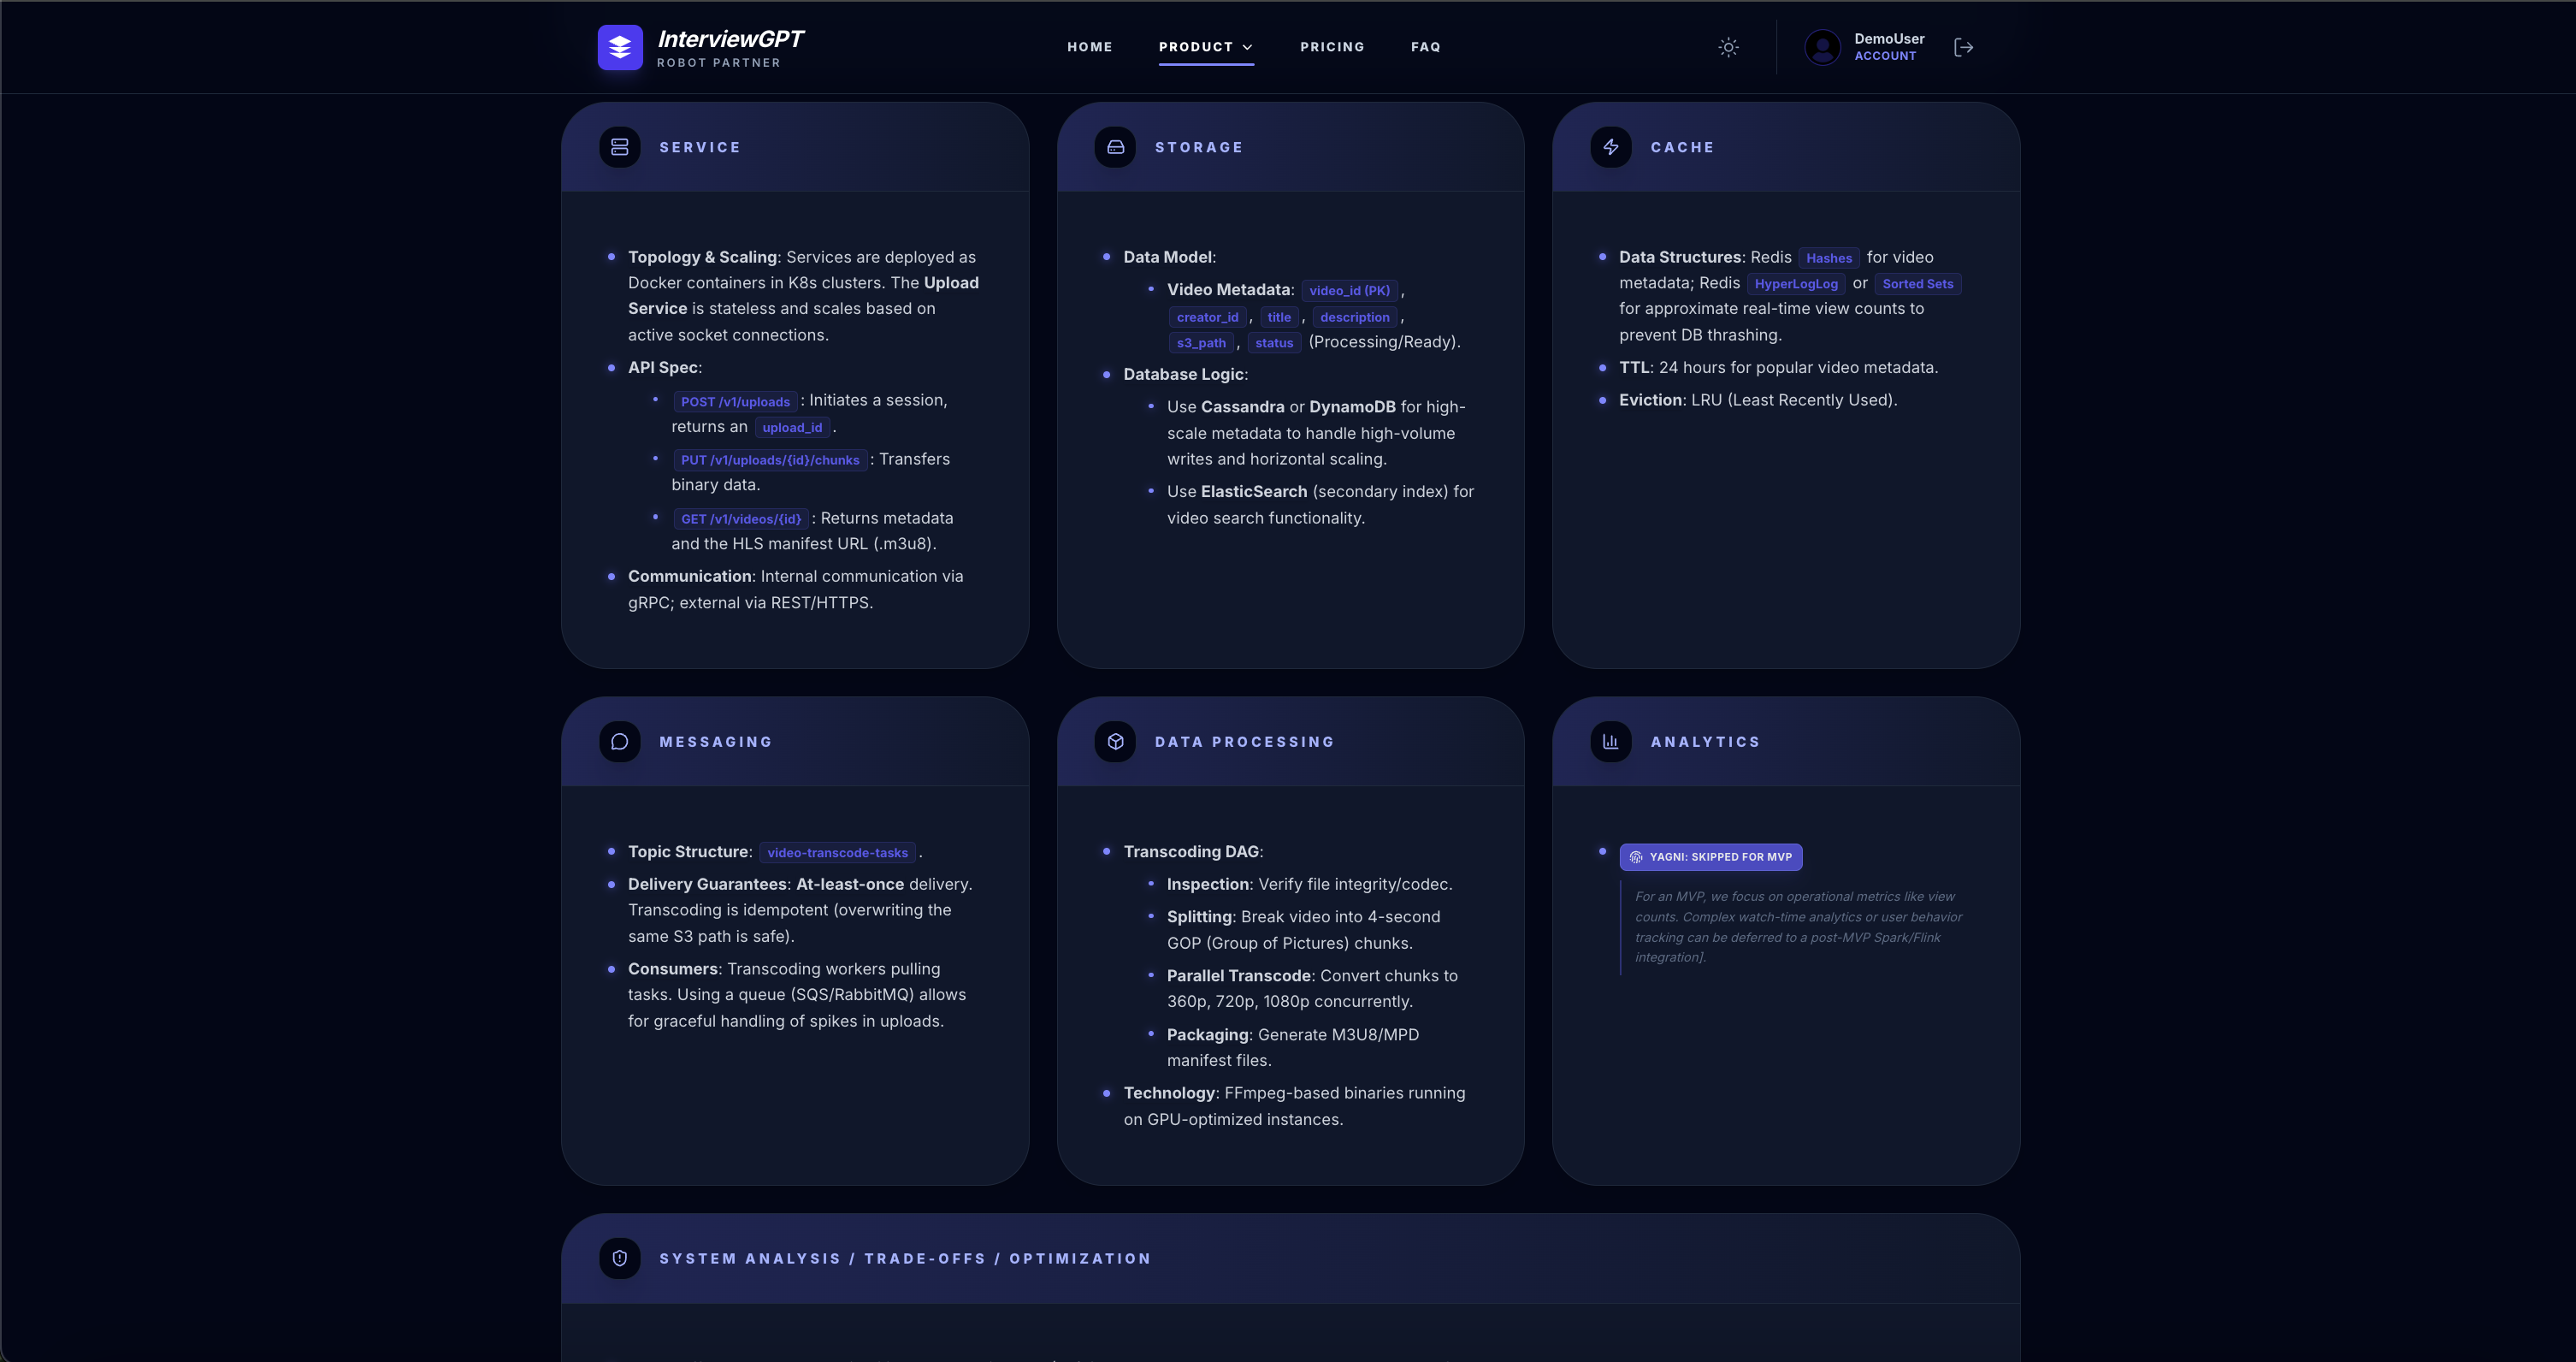
Task: Open the Analytics bar chart icon
Action: (x=1610, y=741)
